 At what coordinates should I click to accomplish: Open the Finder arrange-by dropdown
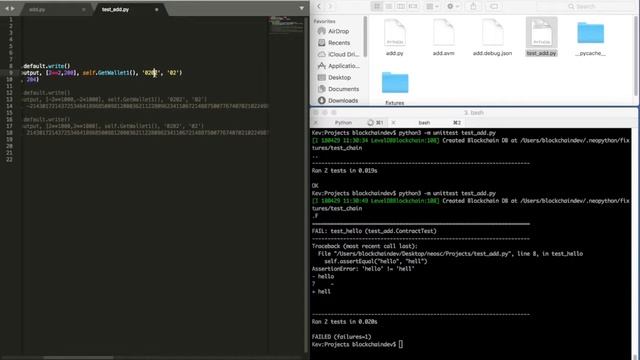(x=432, y=6)
